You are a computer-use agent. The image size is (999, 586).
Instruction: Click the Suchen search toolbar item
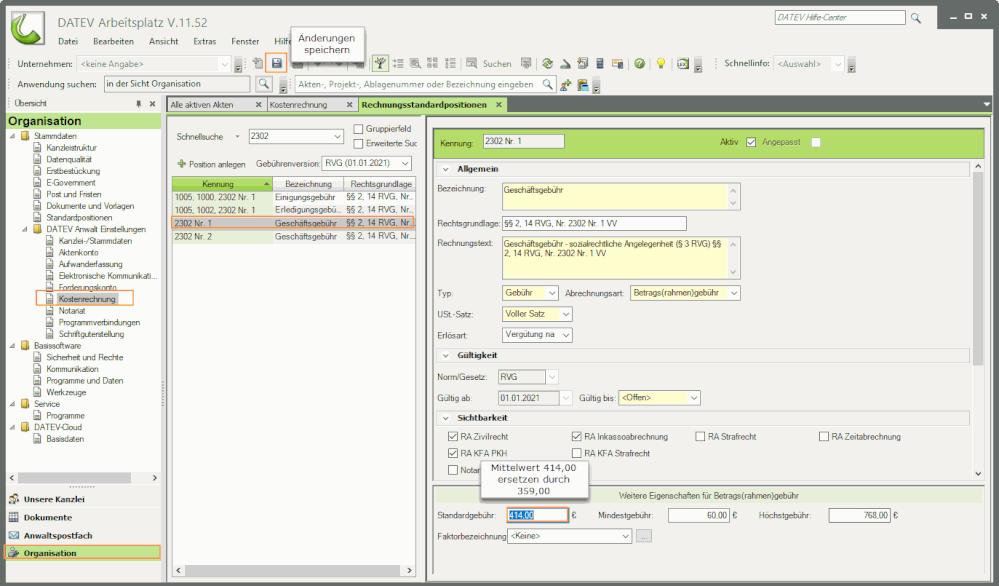tap(489, 64)
